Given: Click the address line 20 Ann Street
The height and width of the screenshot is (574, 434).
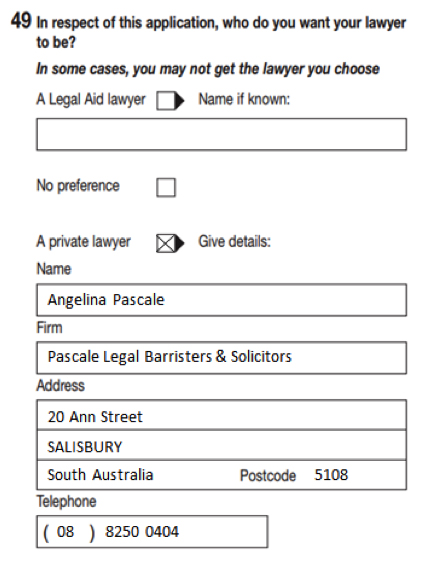Looking at the screenshot, I should (221, 415).
